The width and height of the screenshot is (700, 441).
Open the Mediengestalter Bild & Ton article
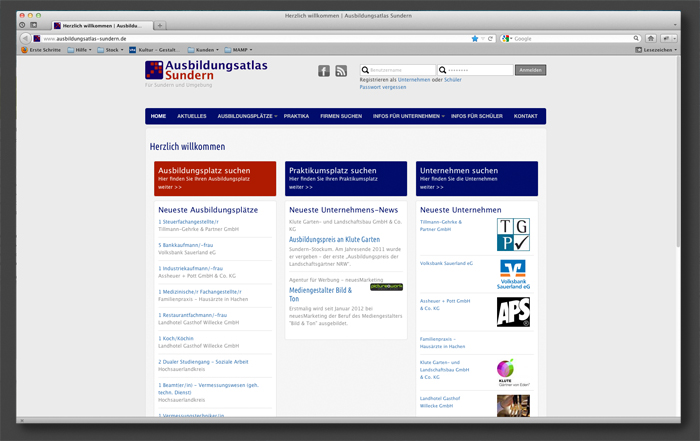coord(320,295)
